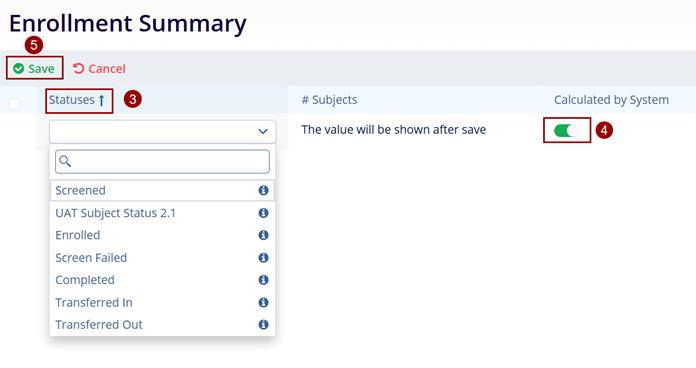Click info icon beside Enrolled
Screen dimensions: 696x368
(263, 235)
